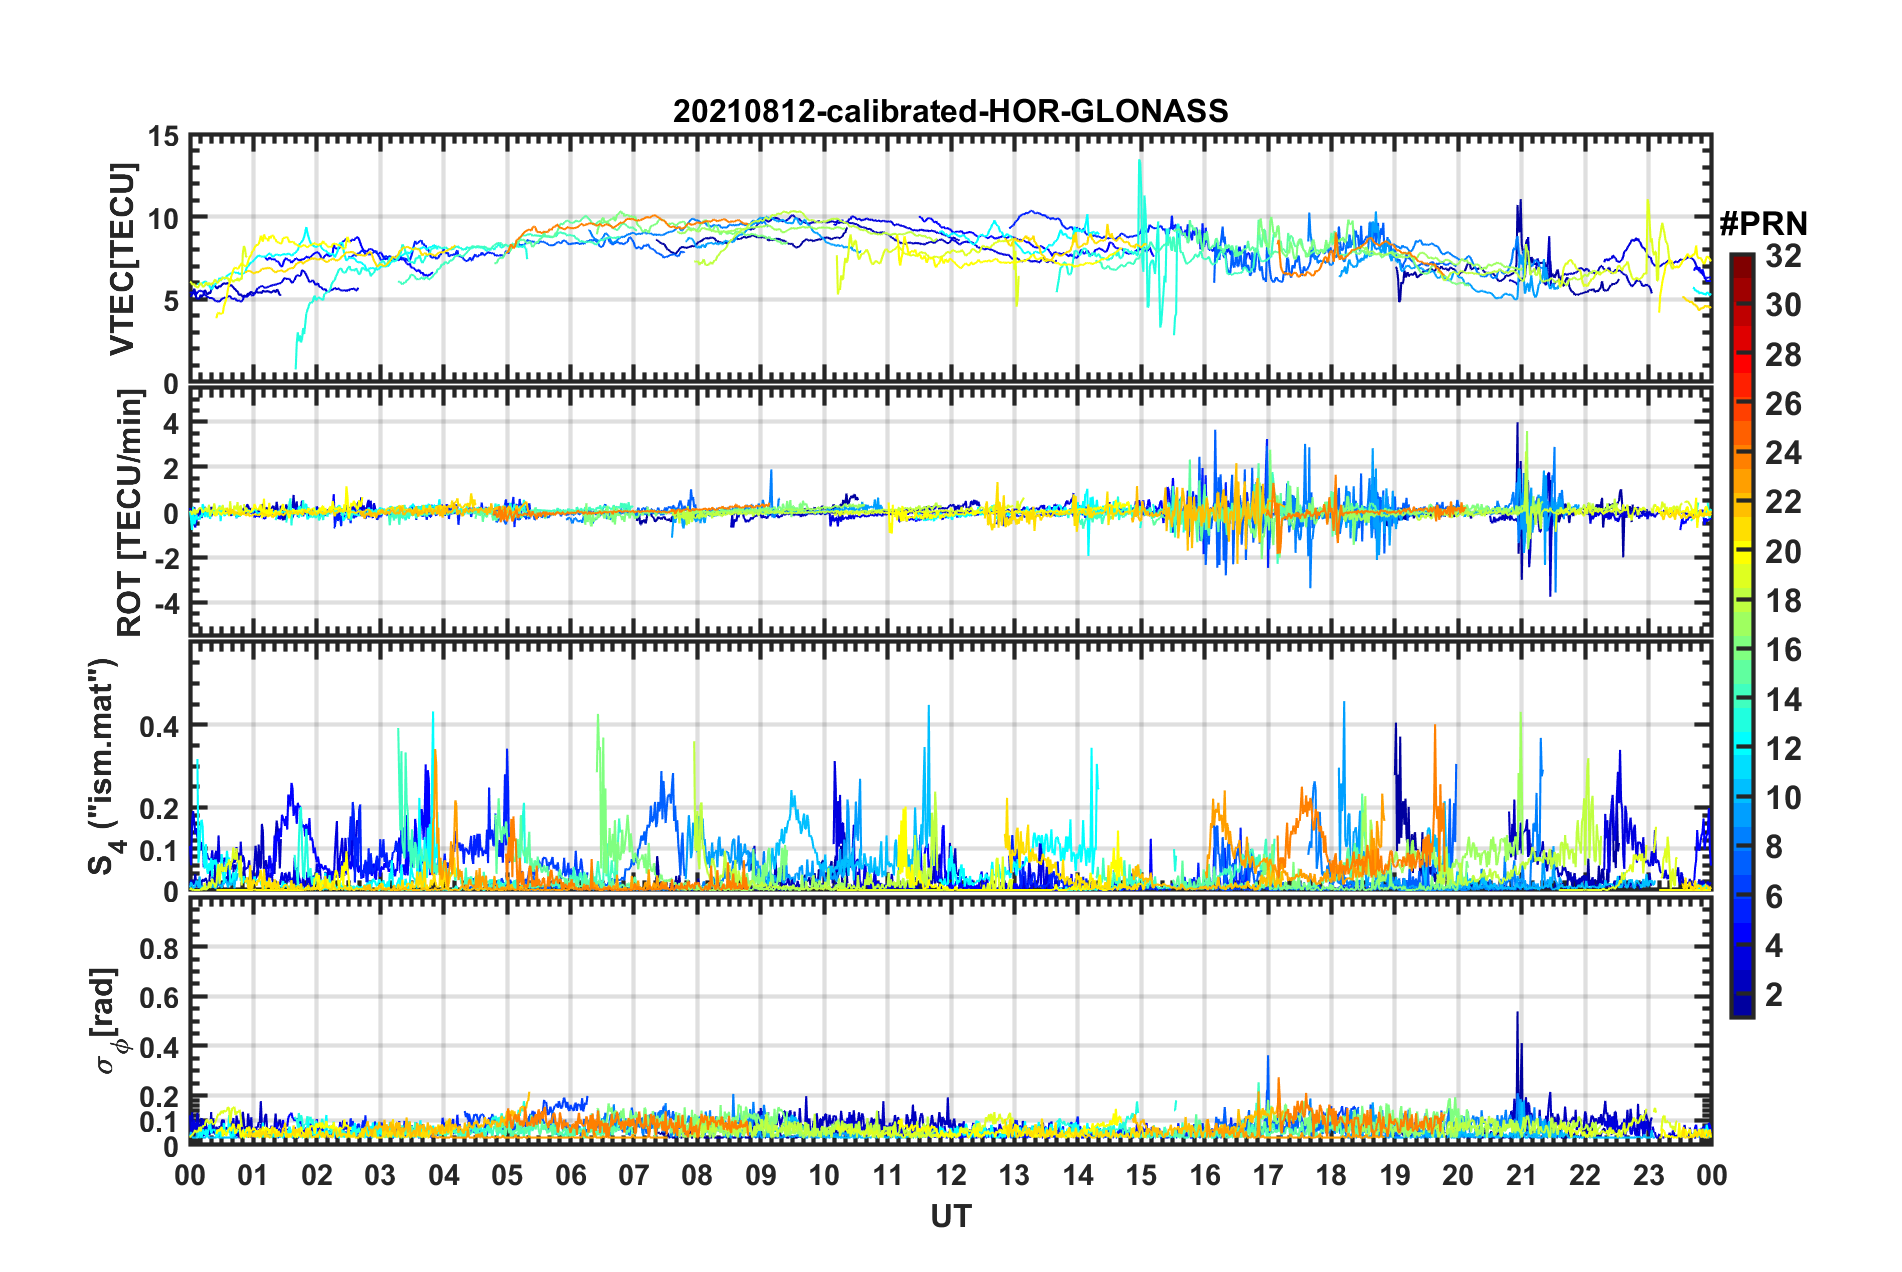This screenshot has height=1272, width=1902.
Task: Click the UT x-axis label
Action: pos(951,1216)
